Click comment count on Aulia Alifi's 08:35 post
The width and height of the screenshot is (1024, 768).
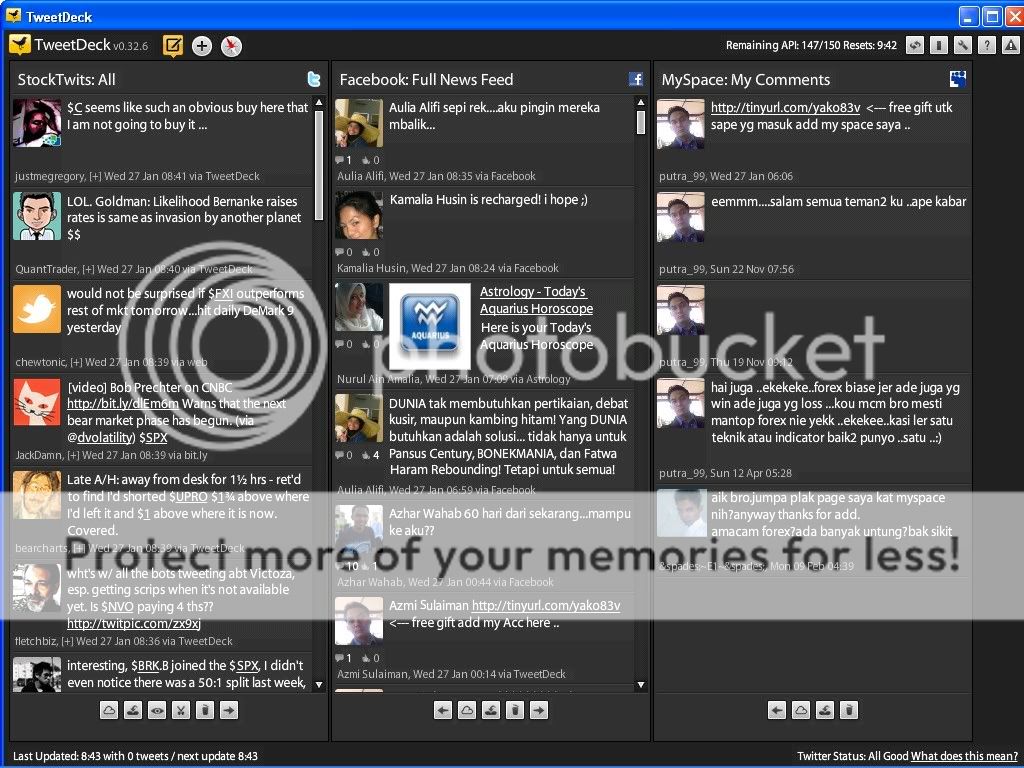point(344,160)
